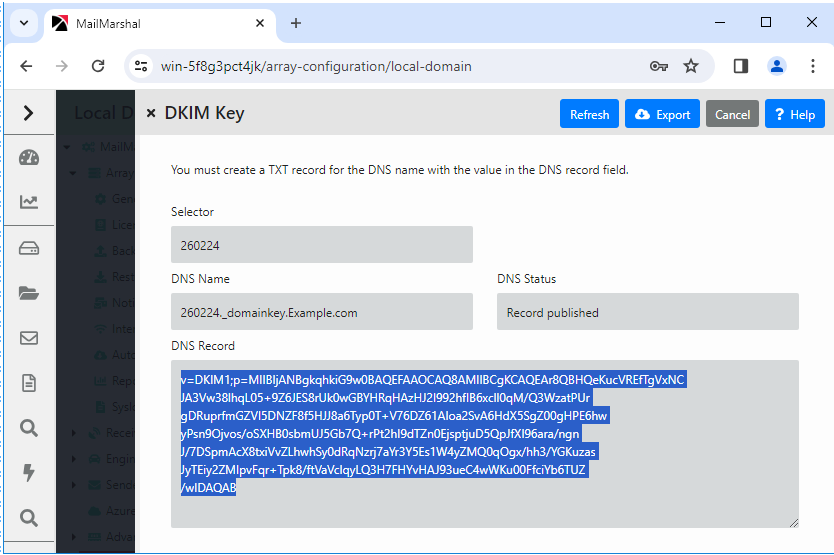The width and height of the screenshot is (834, 555).
Task: Export the DKIM key
Action: (x=662, y=114)
